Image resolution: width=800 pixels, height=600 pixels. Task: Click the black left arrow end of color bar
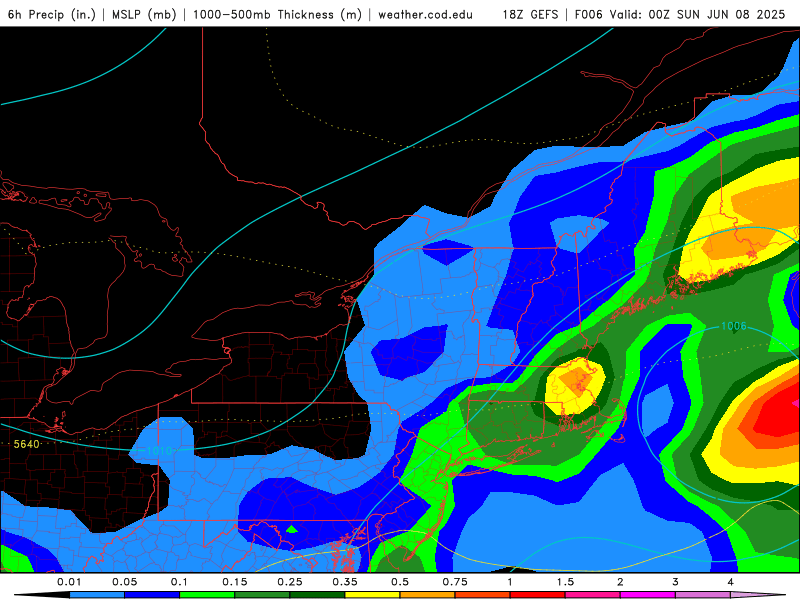point(43,595)
